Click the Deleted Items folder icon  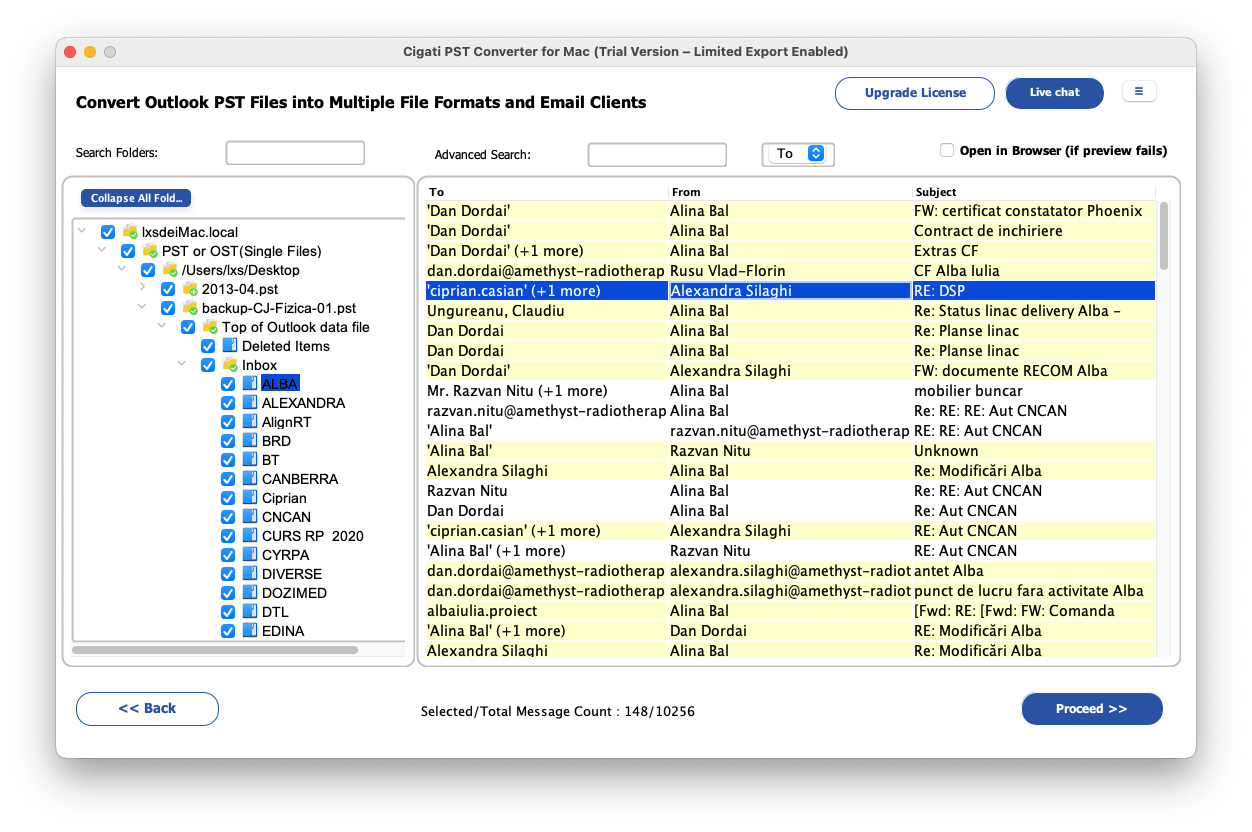pyautogui.click(x=230, y=346)
